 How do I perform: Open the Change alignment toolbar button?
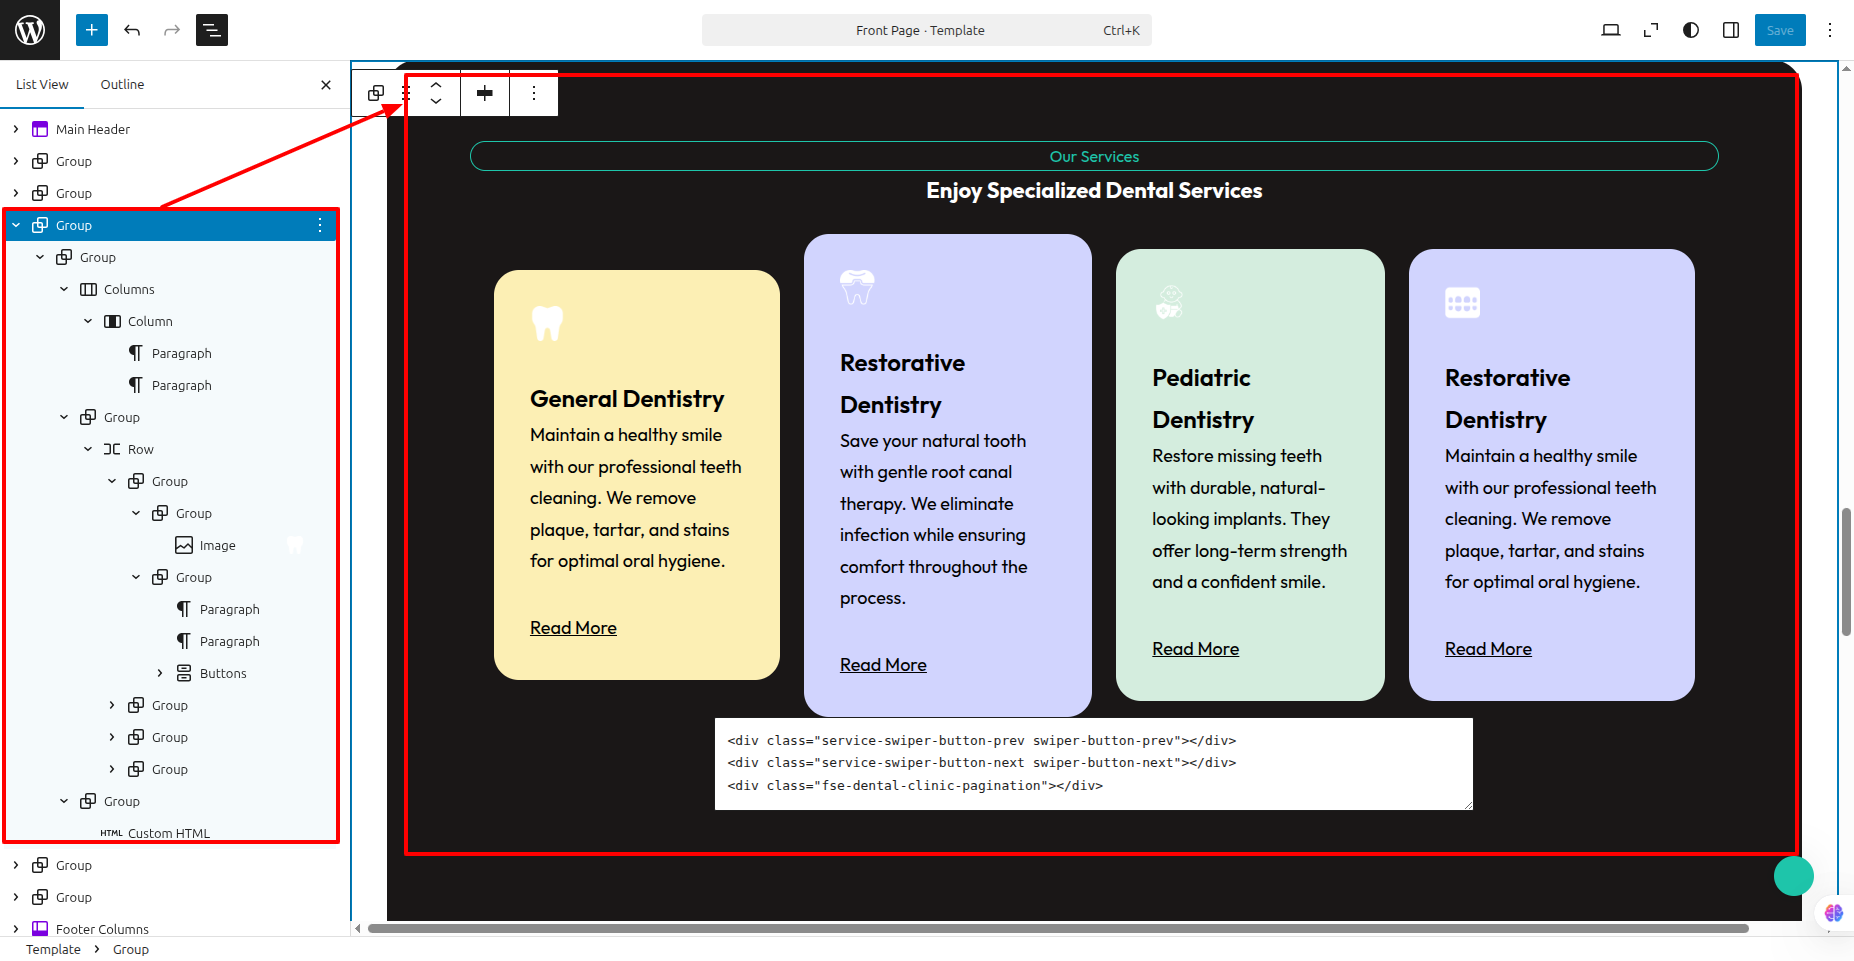pos(485,93)
